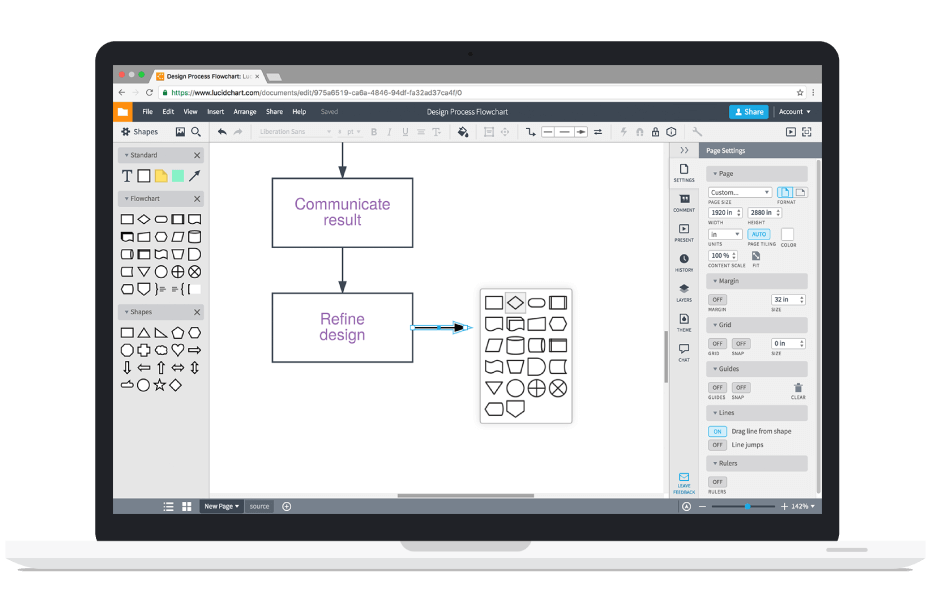Open the History panel
The height and width of the screenshot is (612, 930).
click(x=684, y=261)
